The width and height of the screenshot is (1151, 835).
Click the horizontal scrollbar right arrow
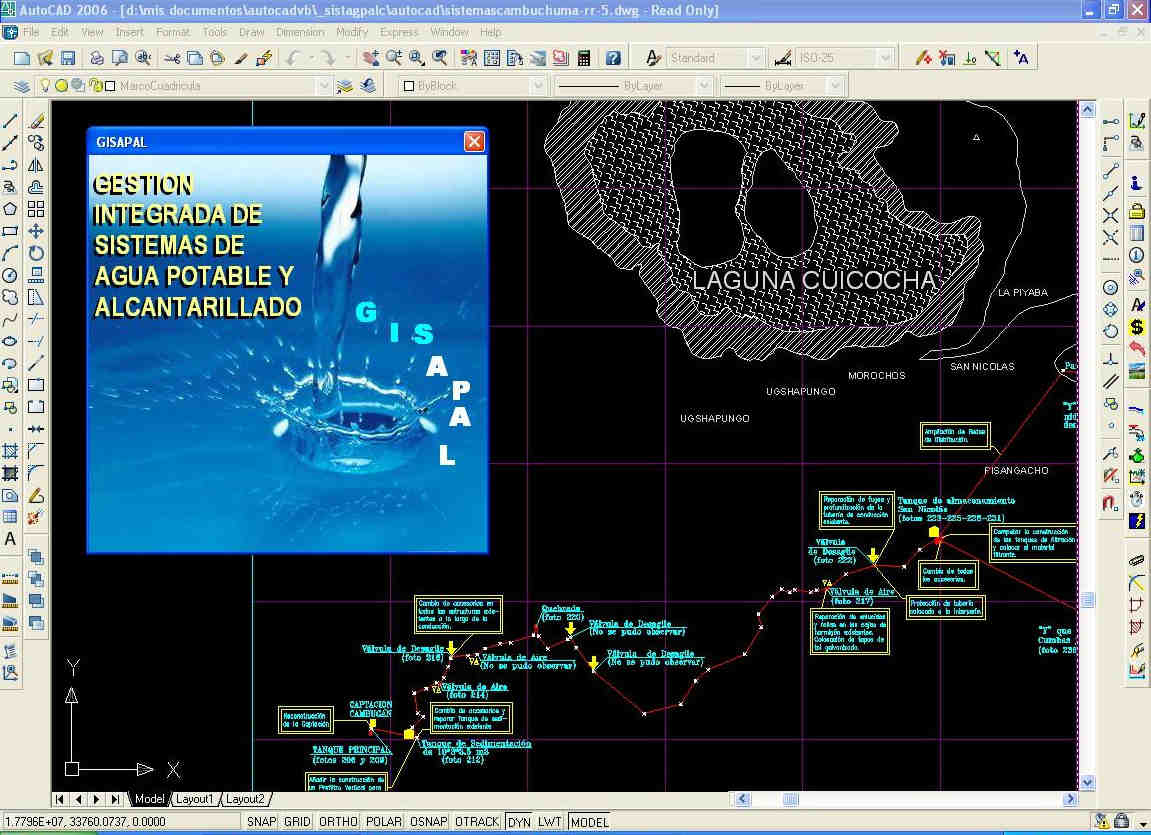1069,799
